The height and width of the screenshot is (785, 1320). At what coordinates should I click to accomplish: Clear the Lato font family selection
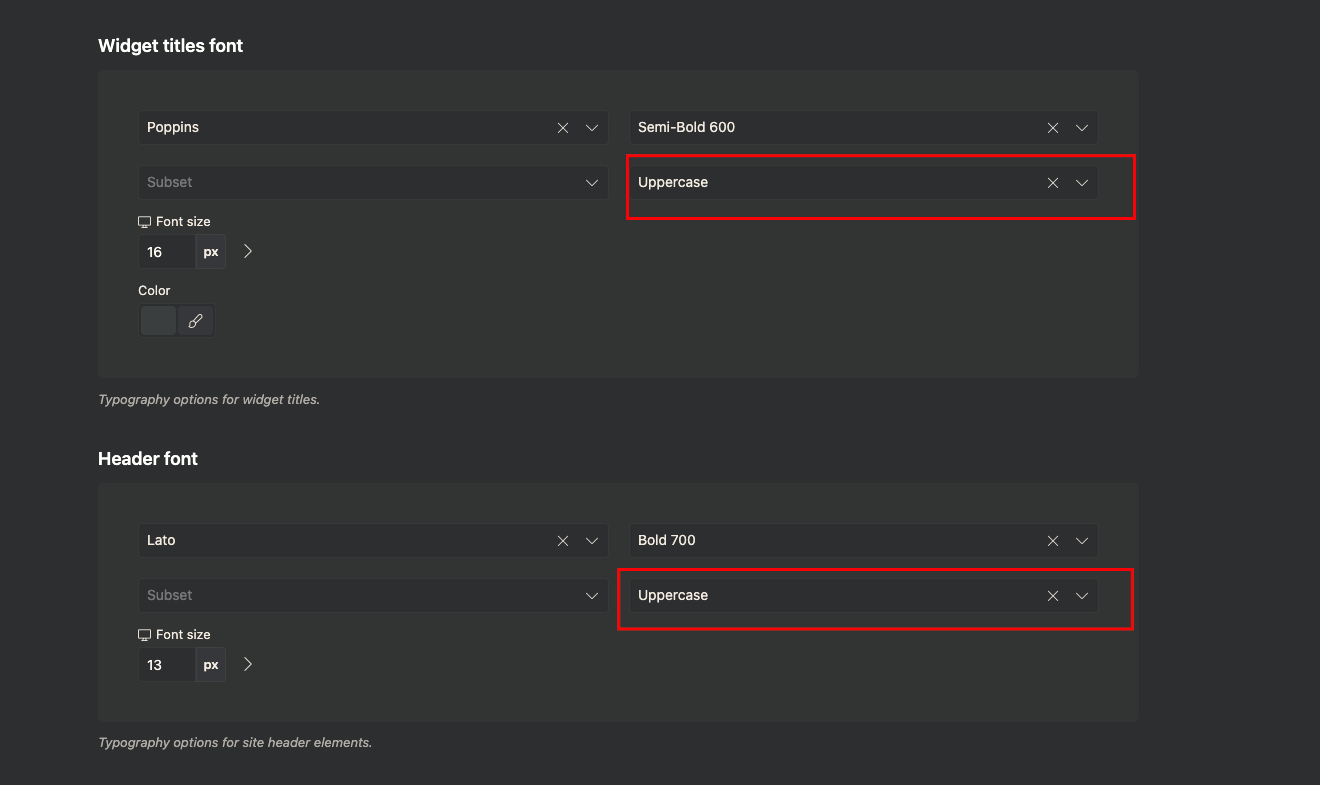point(563,541)
